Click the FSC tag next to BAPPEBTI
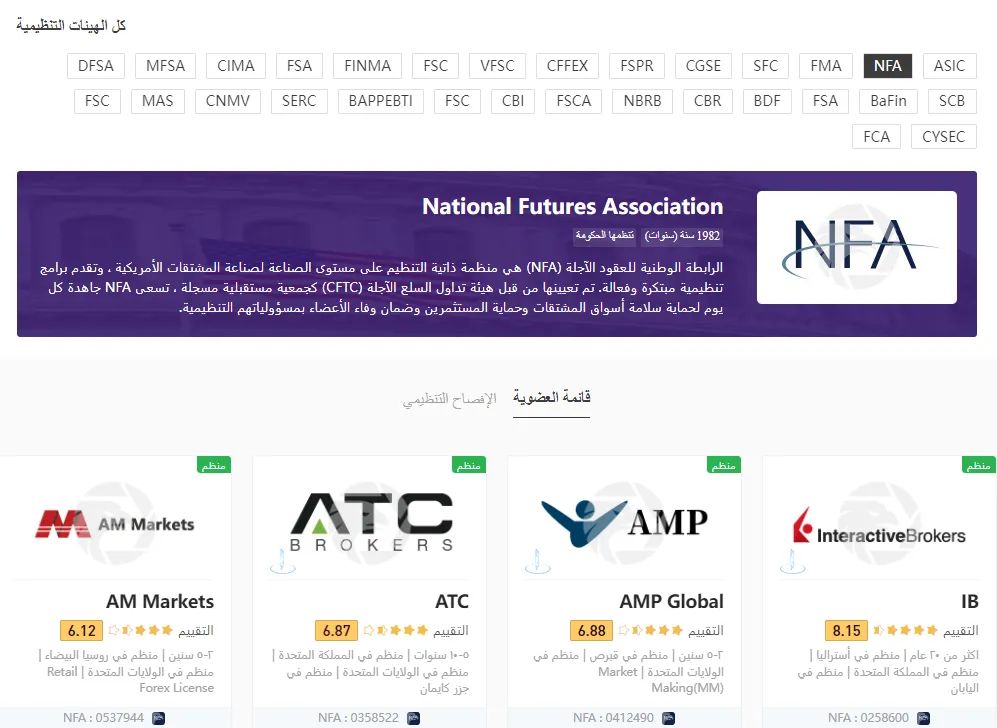The height and width of the screenshot is (728, 997). pyautogui.click(x=457, y=101)
